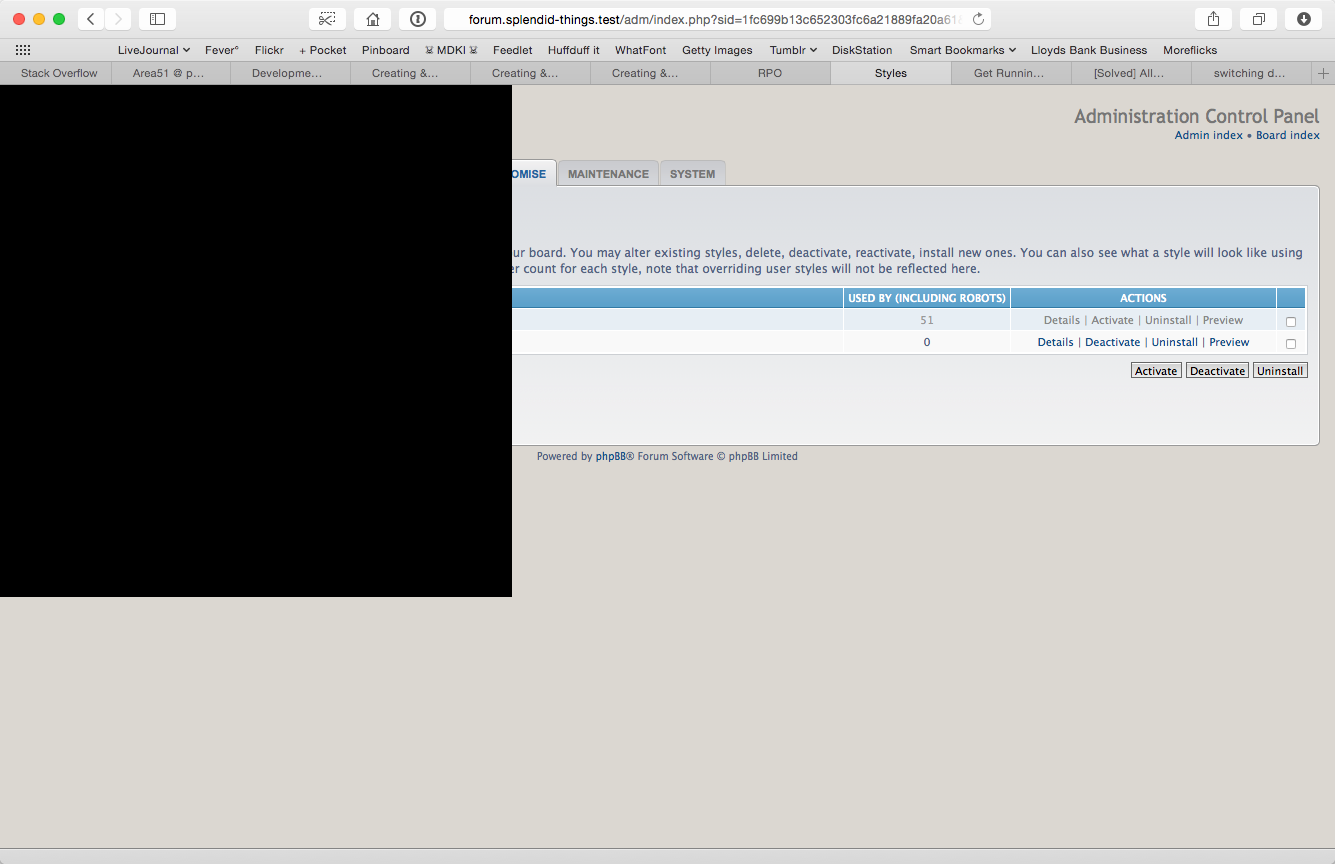Select the '51' used-by count cell
This screenshot has width=1335, height=864.
coord(926,320)
